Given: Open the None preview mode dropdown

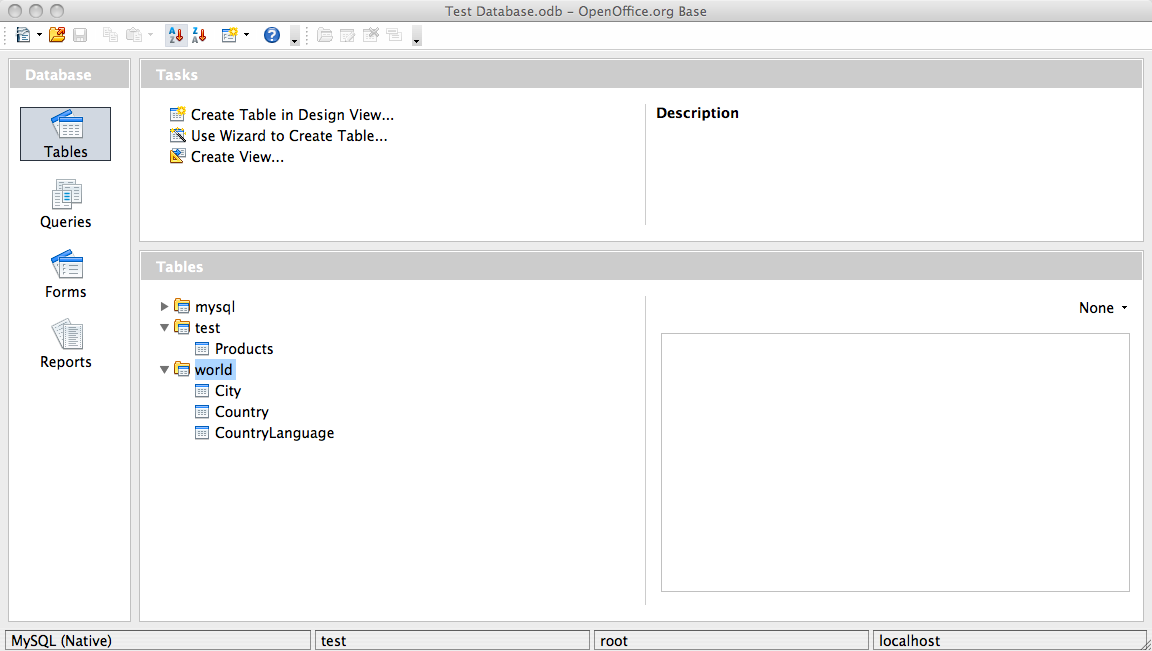Looking at the screenshot, I should (1103, 308).
